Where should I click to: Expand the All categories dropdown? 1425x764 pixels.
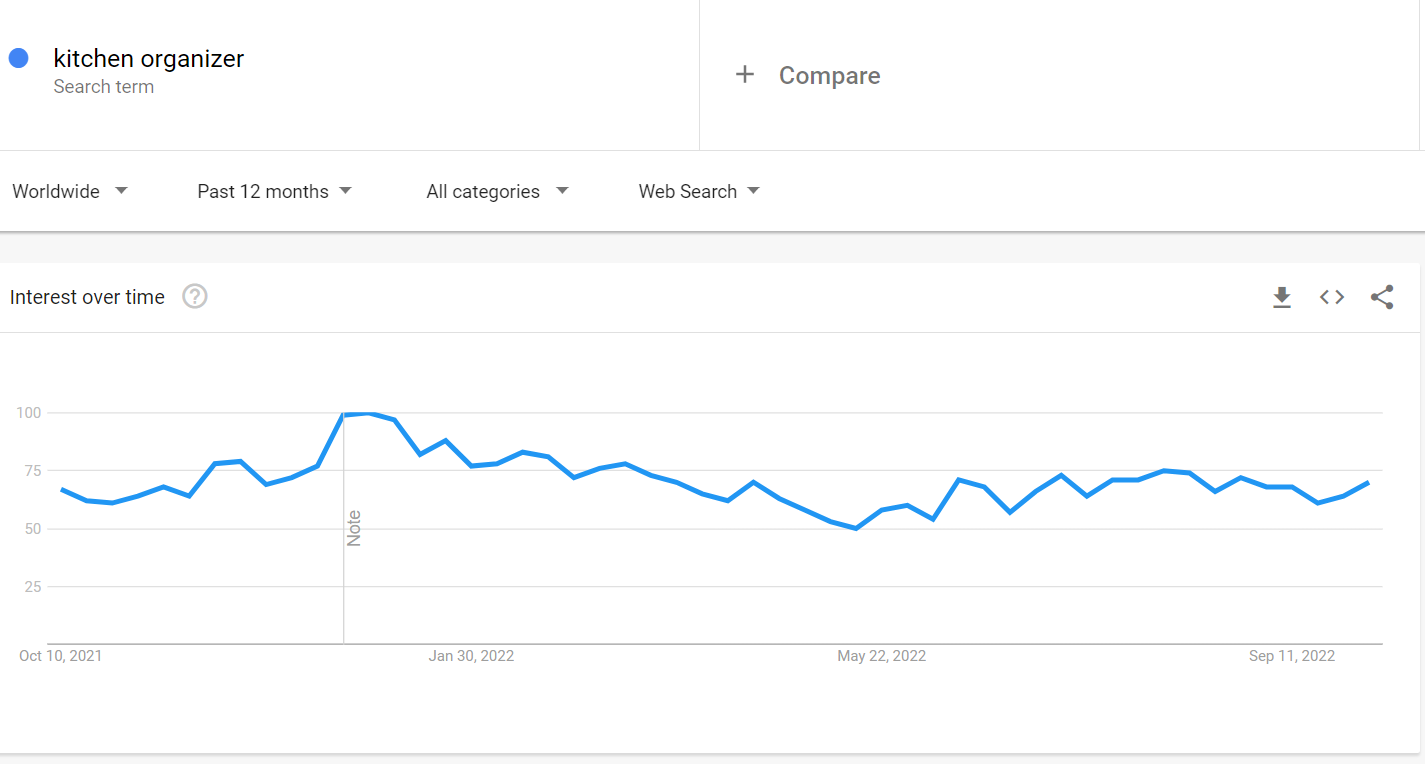pyautogui.click(x=497, y=191)
